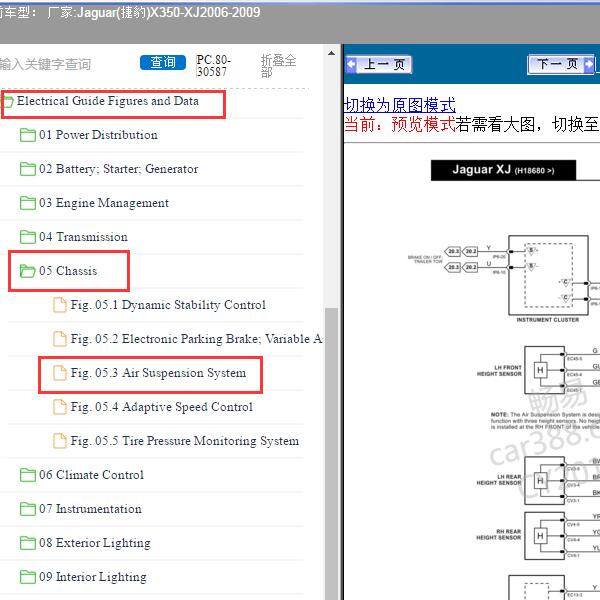Expand 03 Engine Management
Screen dimensions: 600x600
point(104,203)
